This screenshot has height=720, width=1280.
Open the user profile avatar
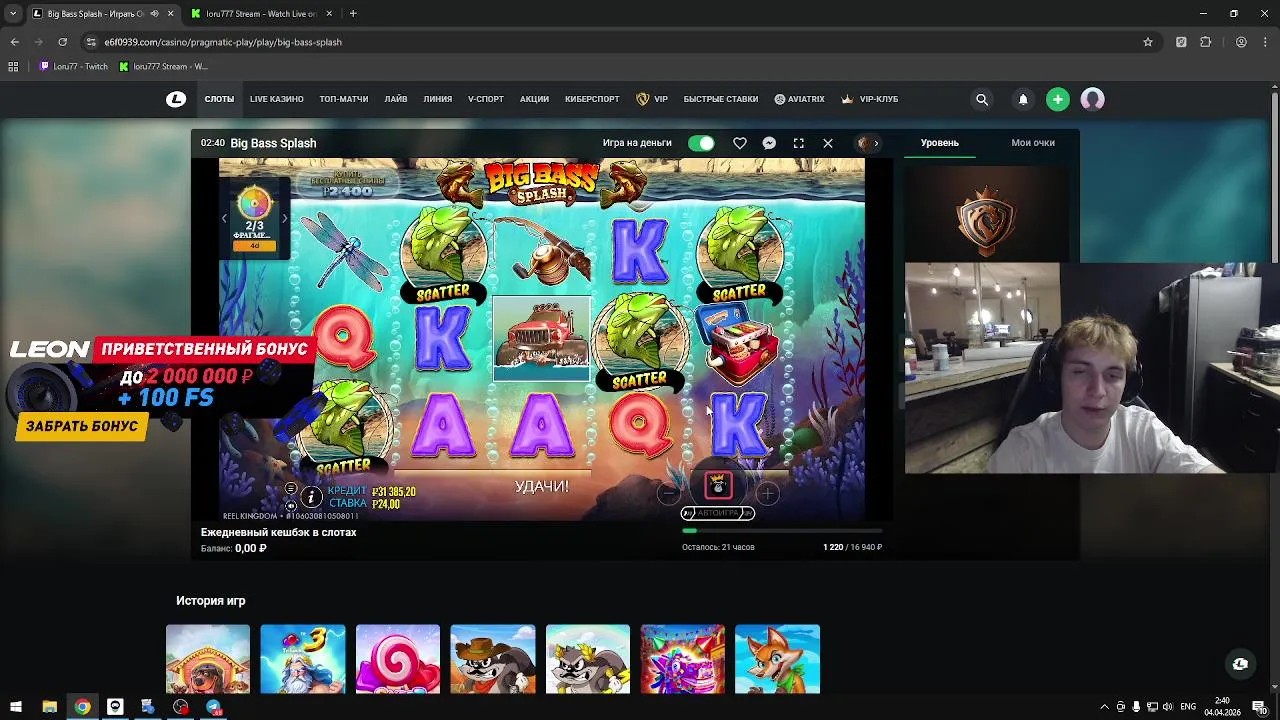tap(1092, 99)
